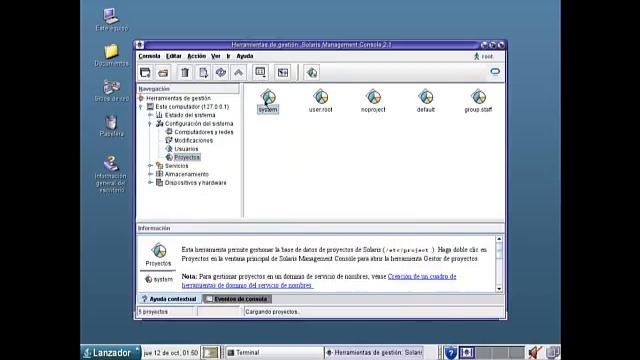The height and width of the screenshot is (360, 640).
Task: Open the Ayuda menu
Action: tap(245, 56)
